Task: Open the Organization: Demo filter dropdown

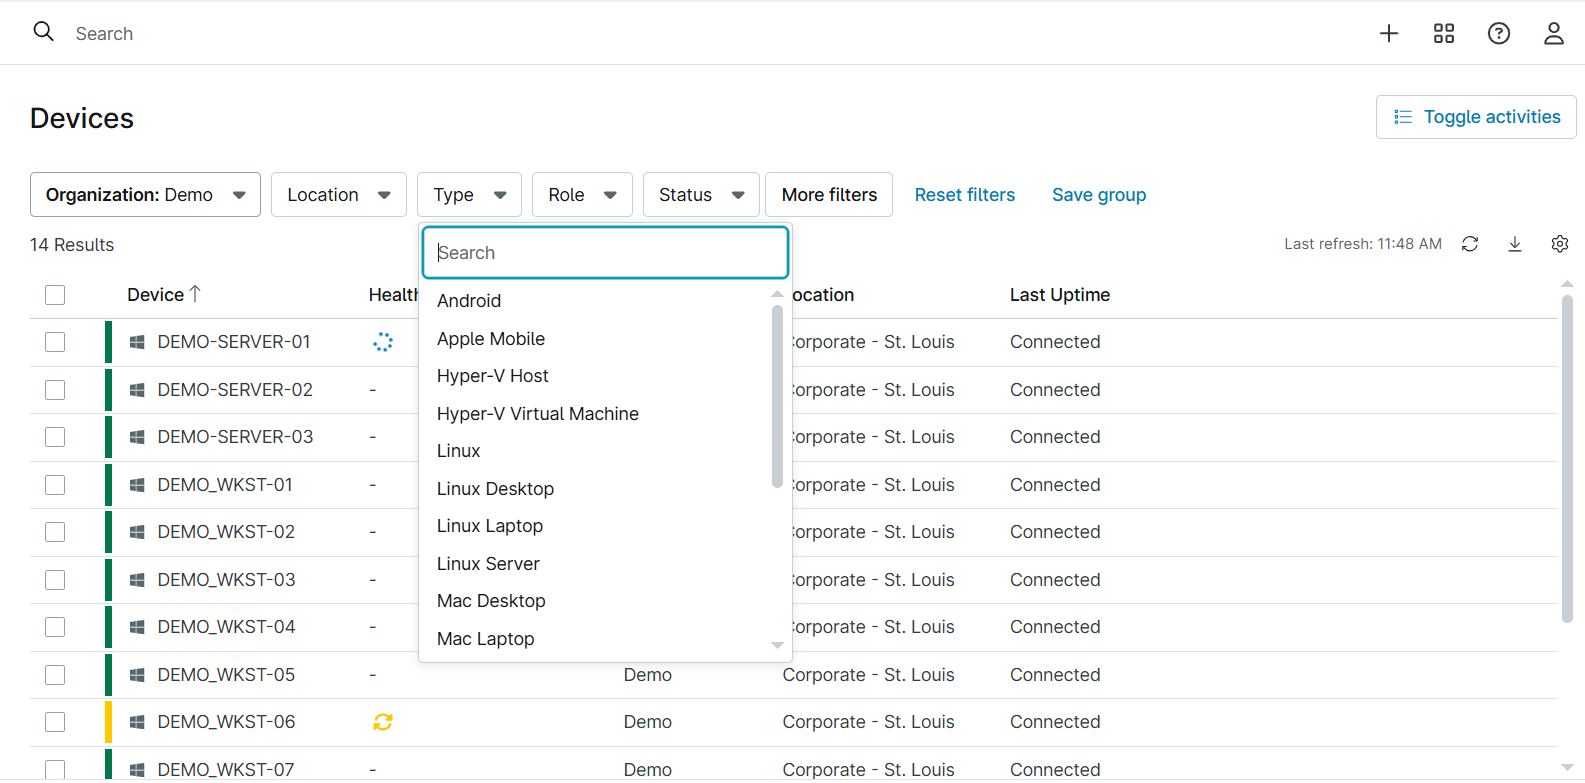Action: 145,195
